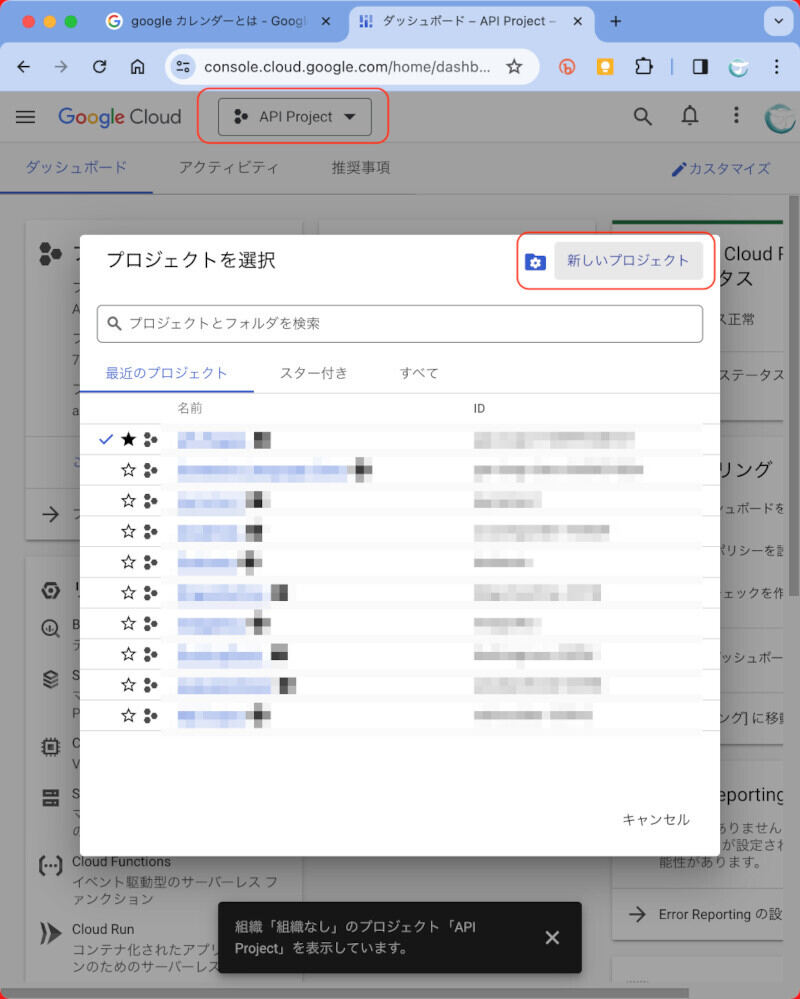This screenshot has width=800, height=999.
Task: Open the three-dot more options menu
Action: tap(736, 116)
